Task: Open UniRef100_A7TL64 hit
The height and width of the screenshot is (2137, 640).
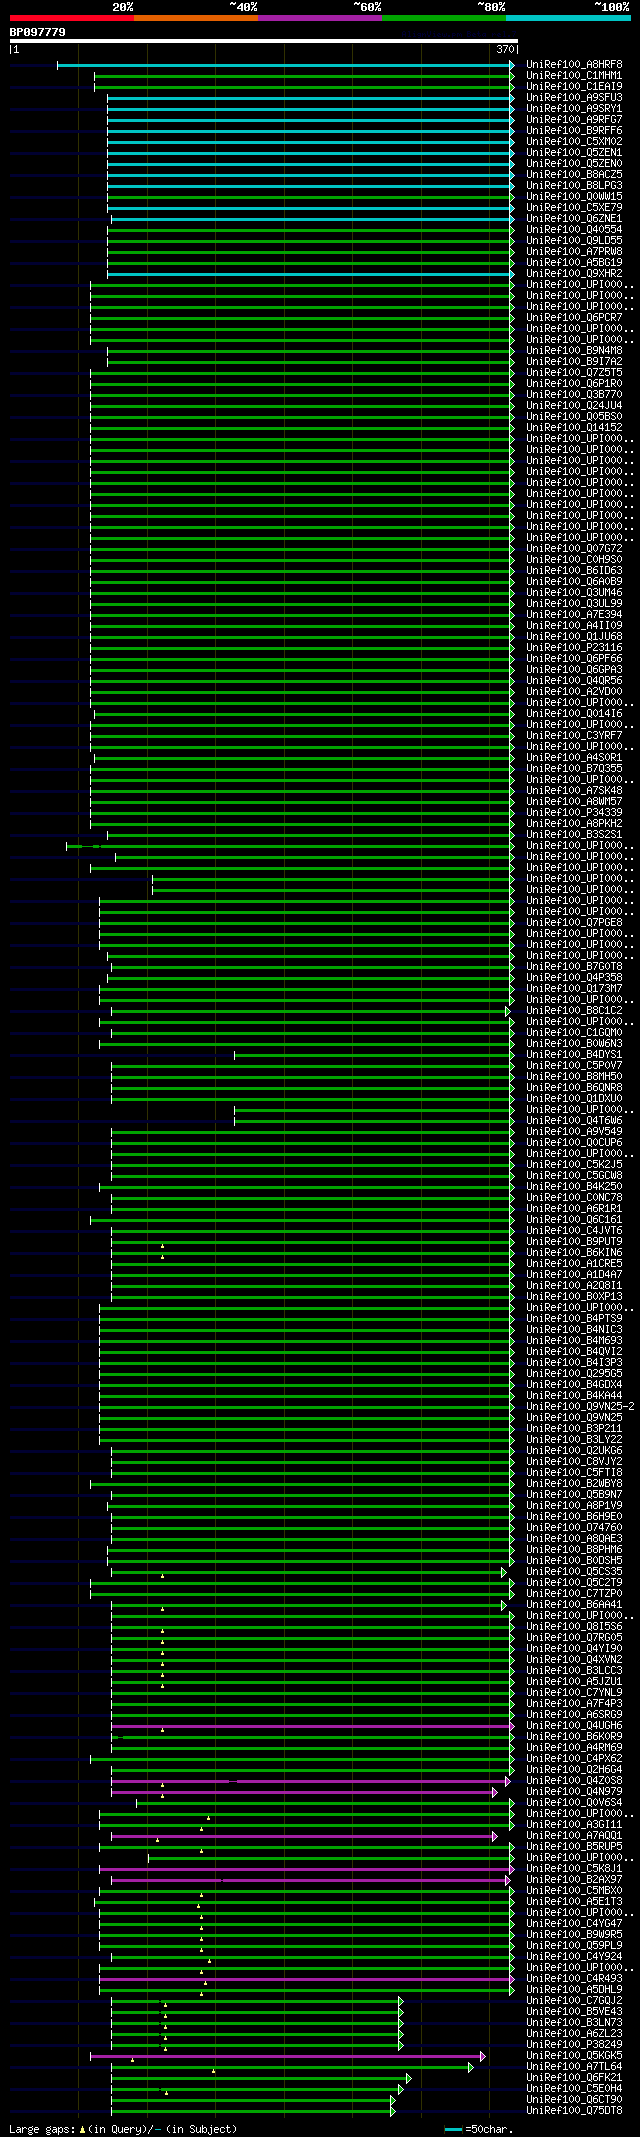Action: pyautogui.click(x=574, y=2067)
